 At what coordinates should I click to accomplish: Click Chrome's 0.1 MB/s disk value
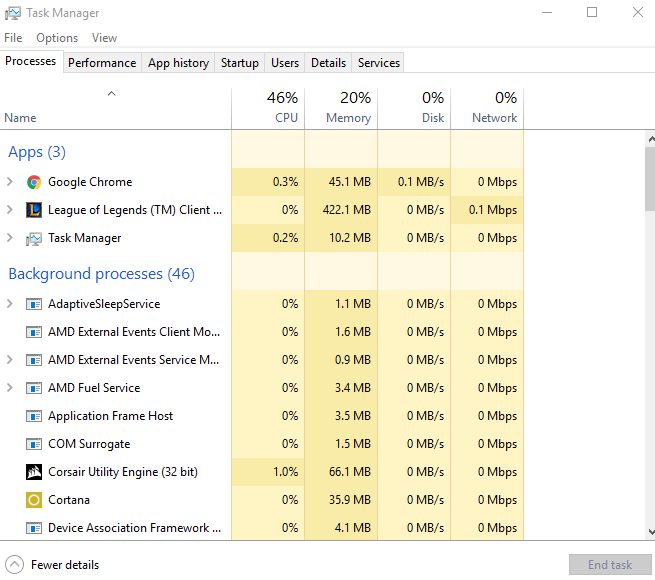(x=421, y=182)
